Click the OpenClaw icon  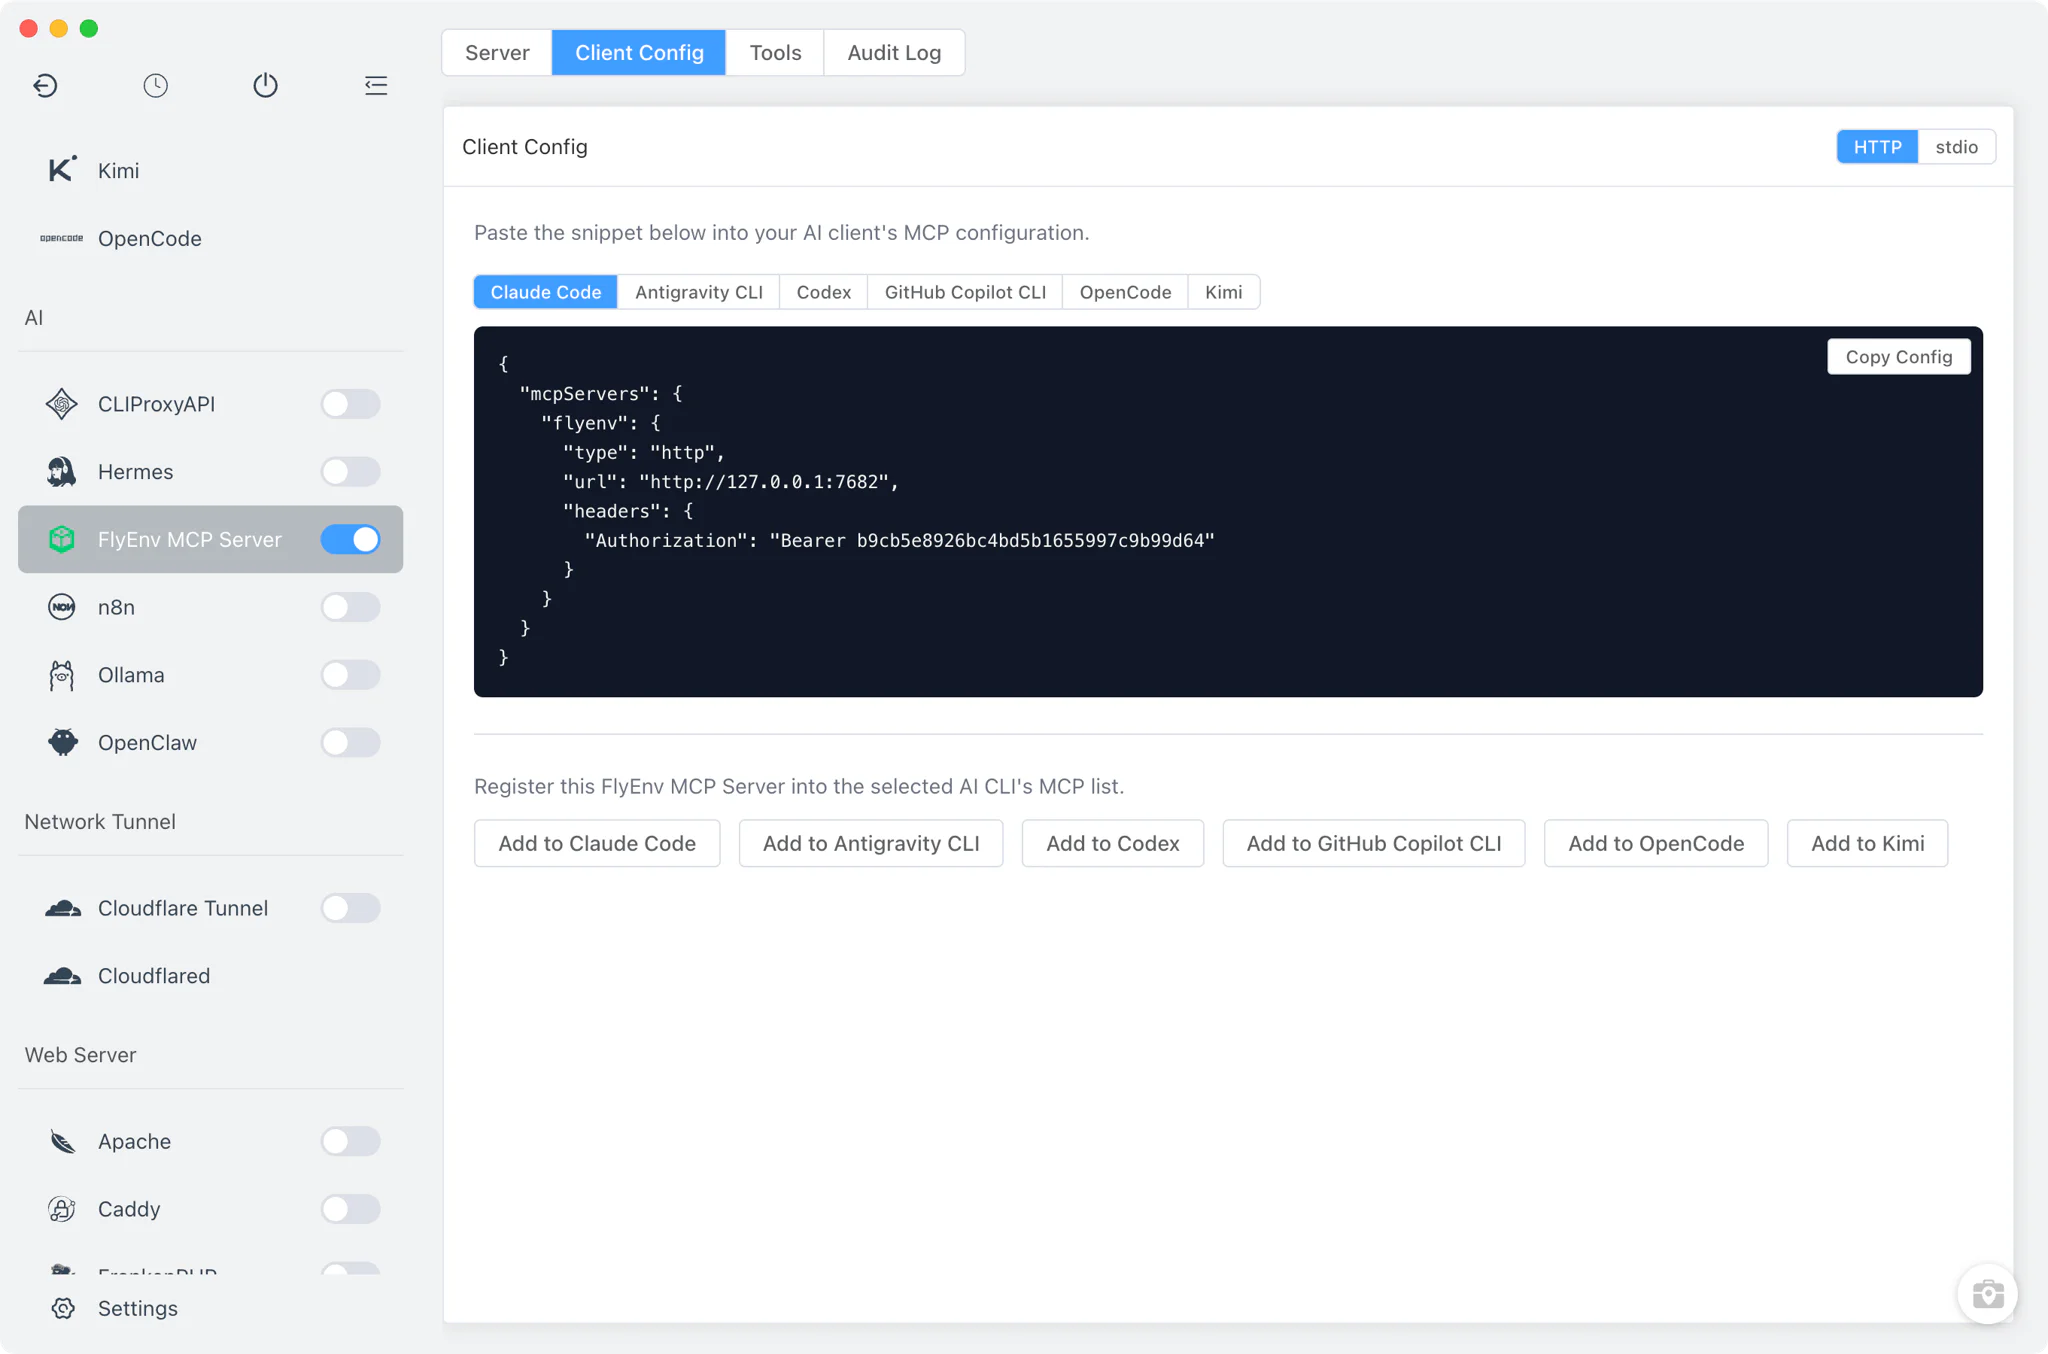[x=62, y=742]
